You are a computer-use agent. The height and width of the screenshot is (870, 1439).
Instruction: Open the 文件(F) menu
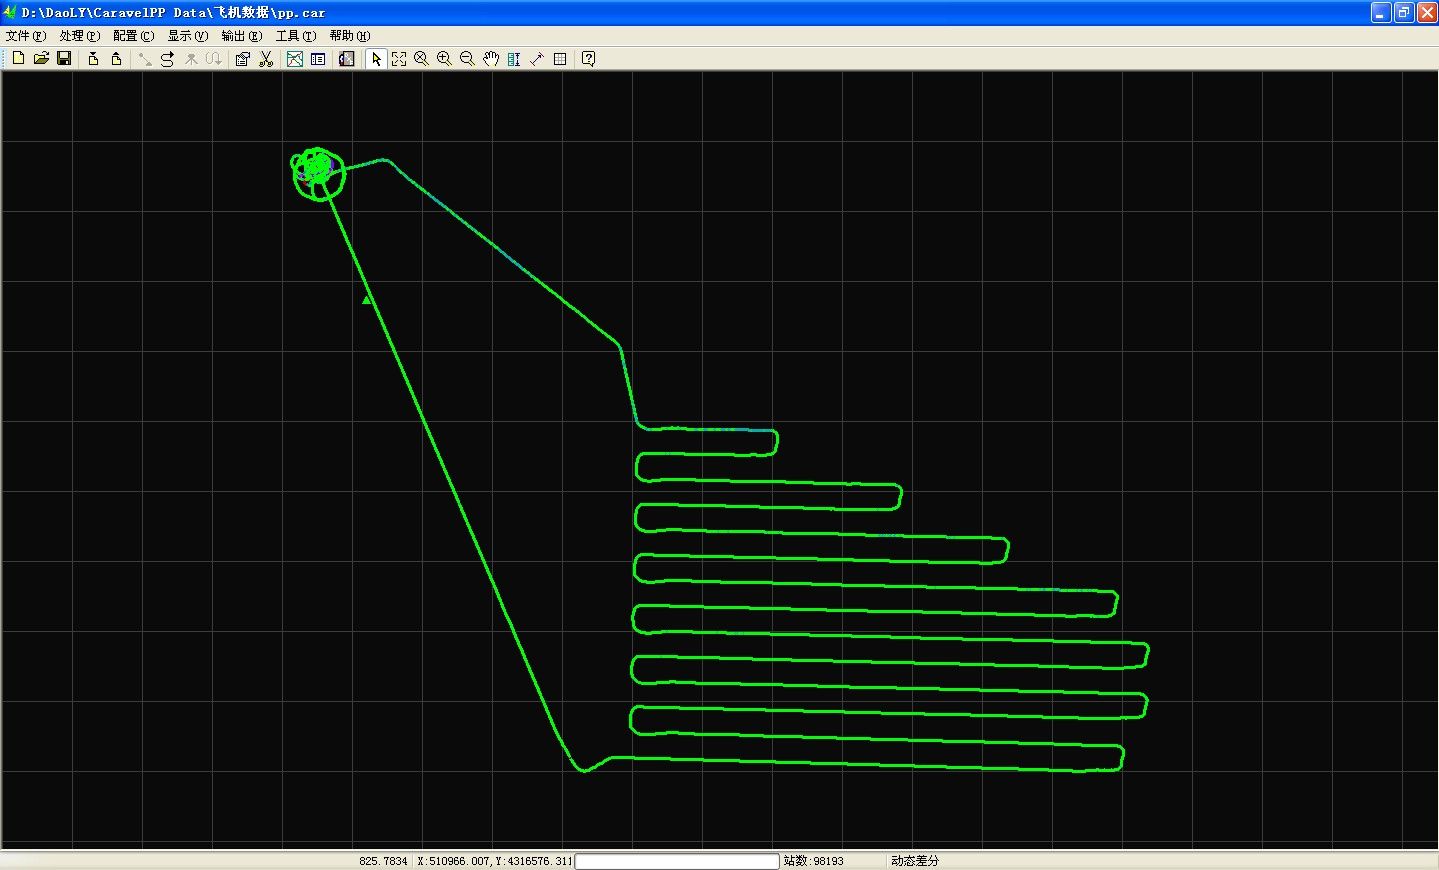[26, 36]
